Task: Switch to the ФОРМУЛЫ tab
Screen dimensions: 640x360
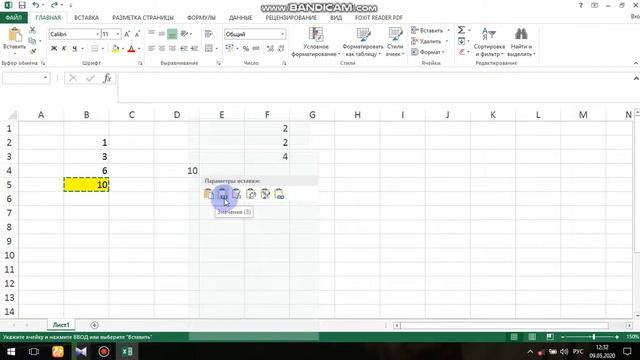Action: tap(201, 18)
